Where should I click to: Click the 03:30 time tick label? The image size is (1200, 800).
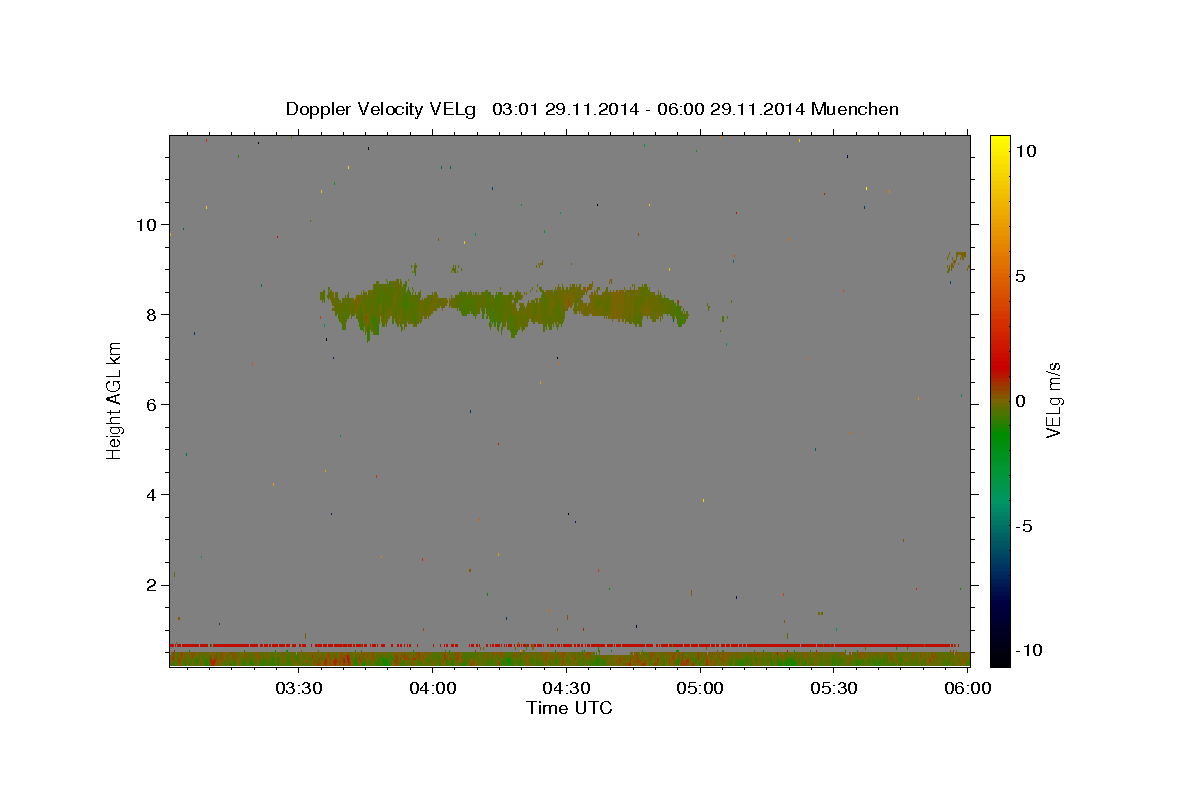(298, 688)
